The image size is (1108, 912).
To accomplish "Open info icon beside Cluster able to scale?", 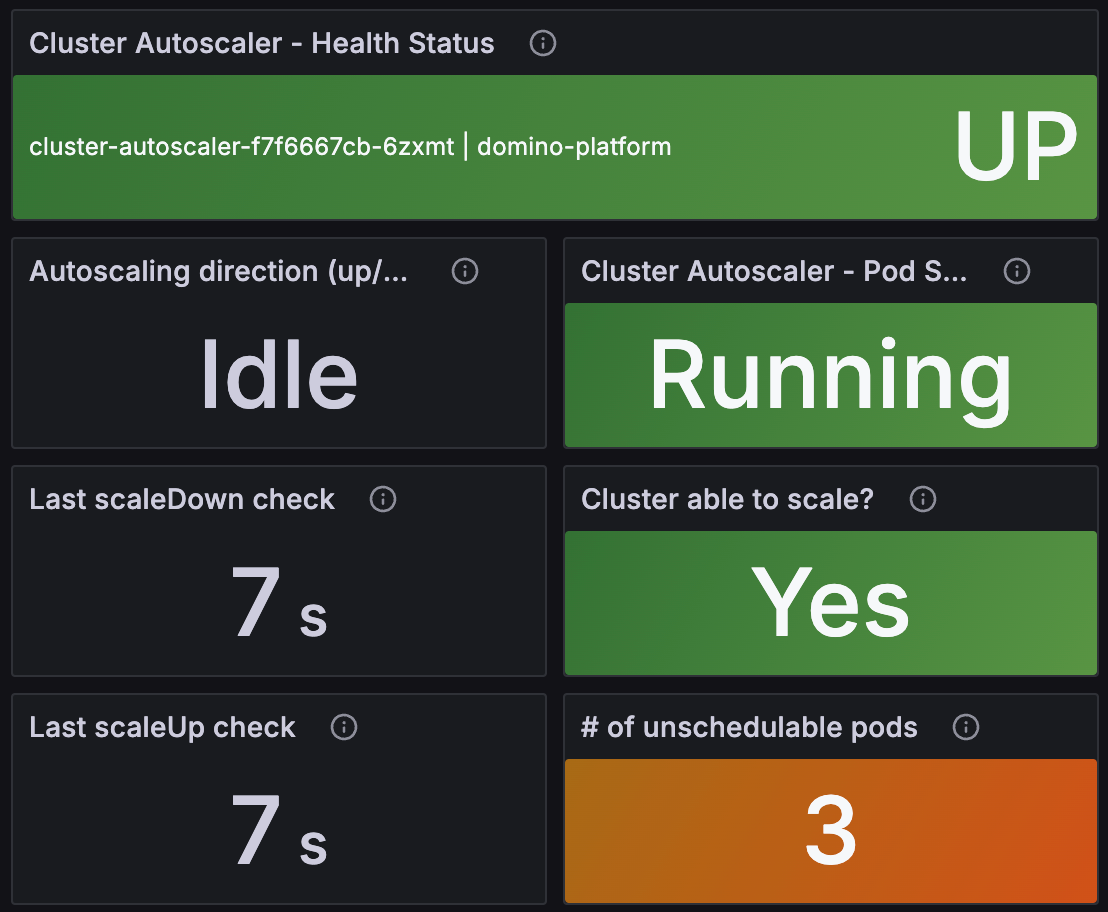I will point(923,499).
